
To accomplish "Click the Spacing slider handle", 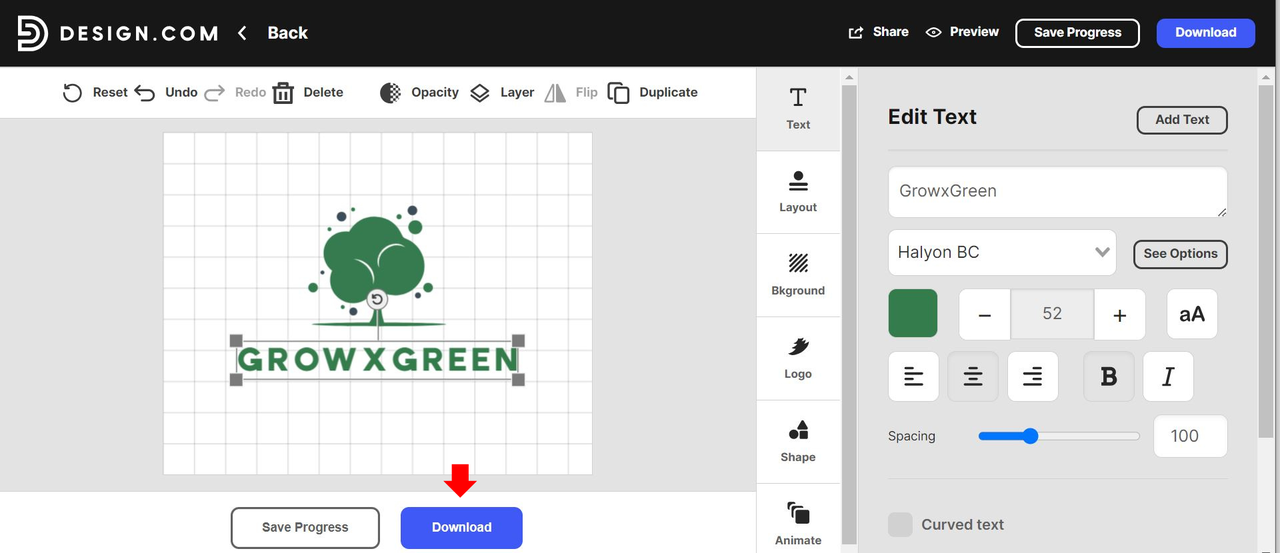I will (x=1030, y=436).
